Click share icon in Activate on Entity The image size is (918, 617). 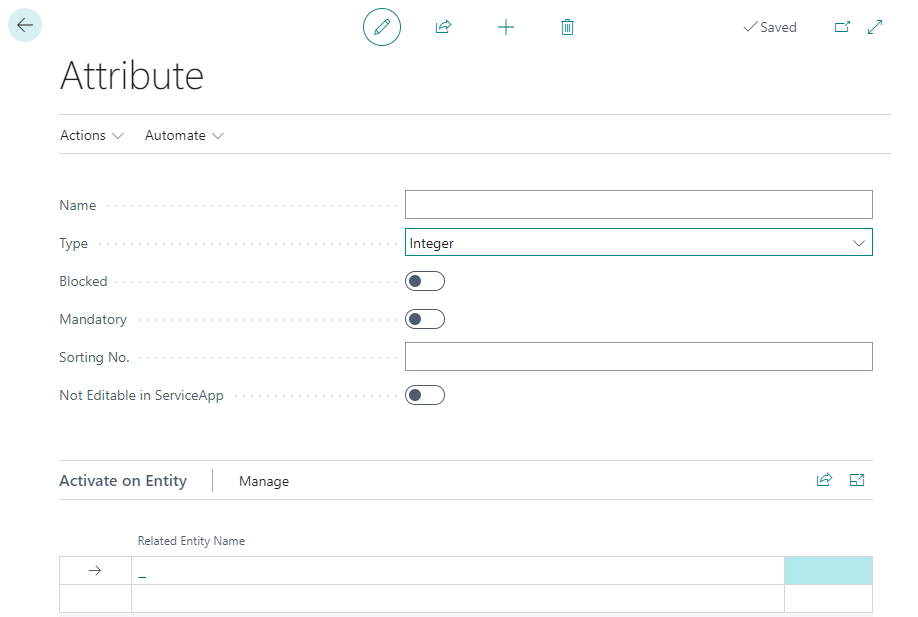(824, 480)
